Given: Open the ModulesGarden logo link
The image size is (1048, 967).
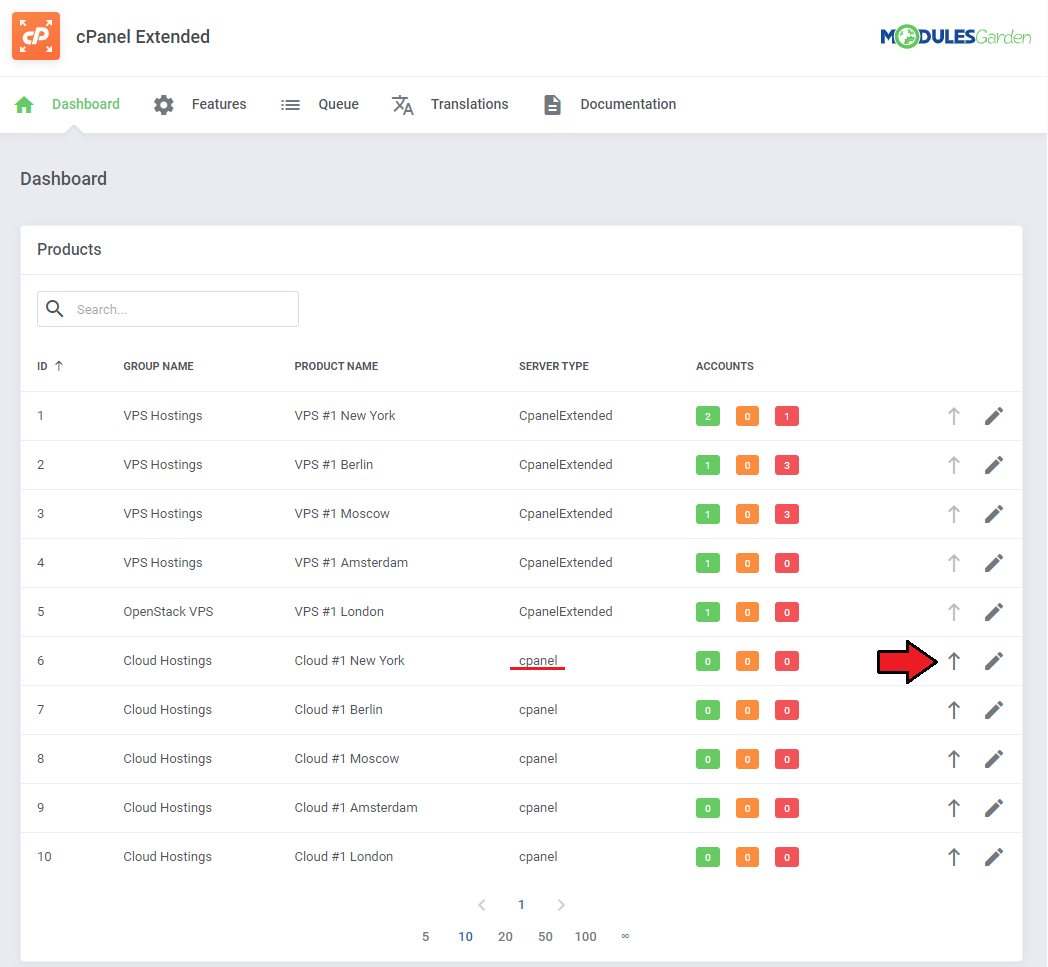Looking at the screenshot, I should [956, 36].
